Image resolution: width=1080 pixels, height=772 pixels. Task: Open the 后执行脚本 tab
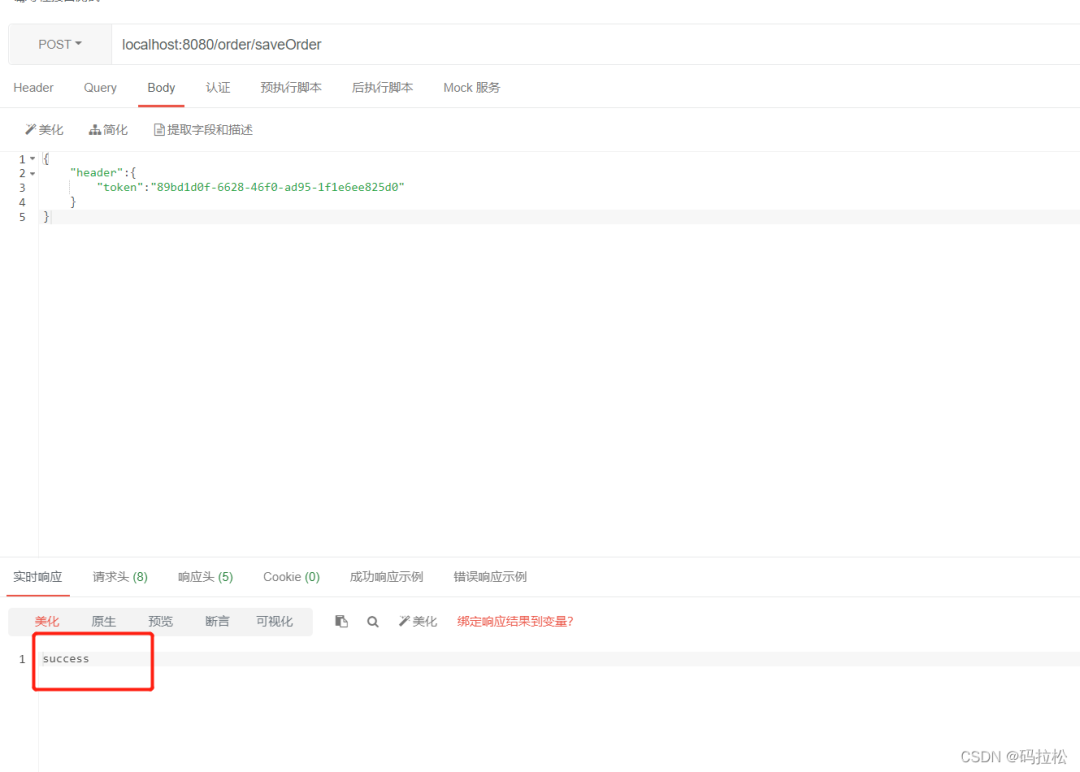(x=382, y=87)
